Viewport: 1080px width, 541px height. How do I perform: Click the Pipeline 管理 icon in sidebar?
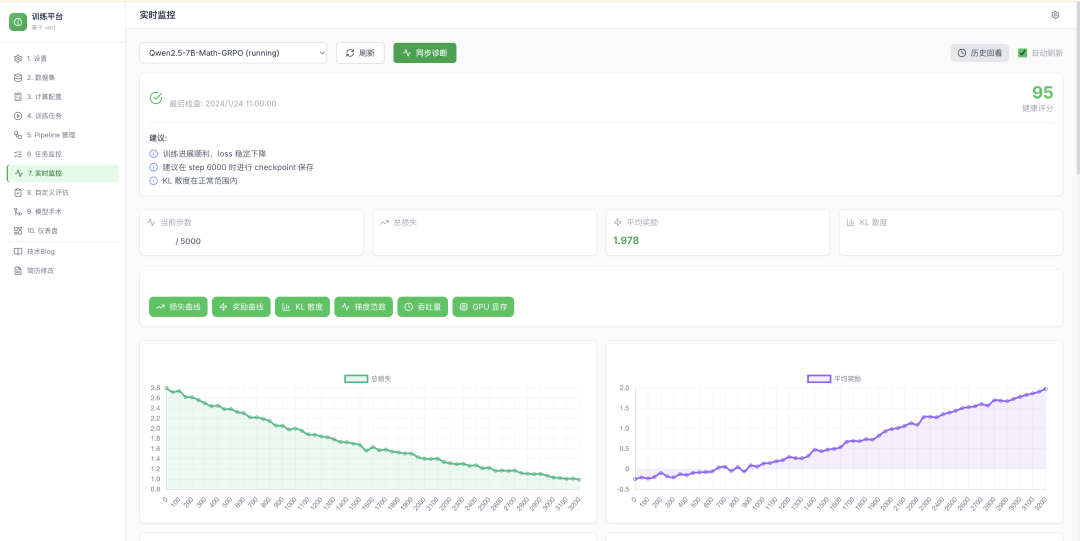(x=18, y=135)
